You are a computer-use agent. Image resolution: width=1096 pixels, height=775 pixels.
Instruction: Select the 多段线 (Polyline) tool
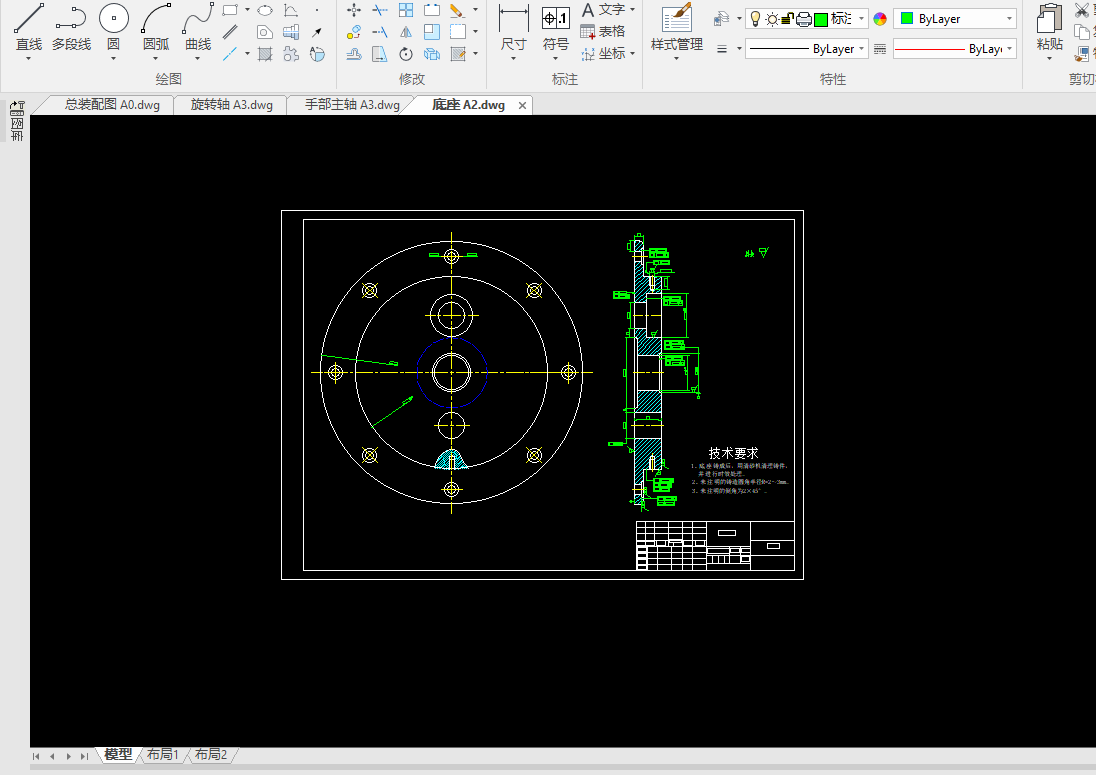coord(71,27)
